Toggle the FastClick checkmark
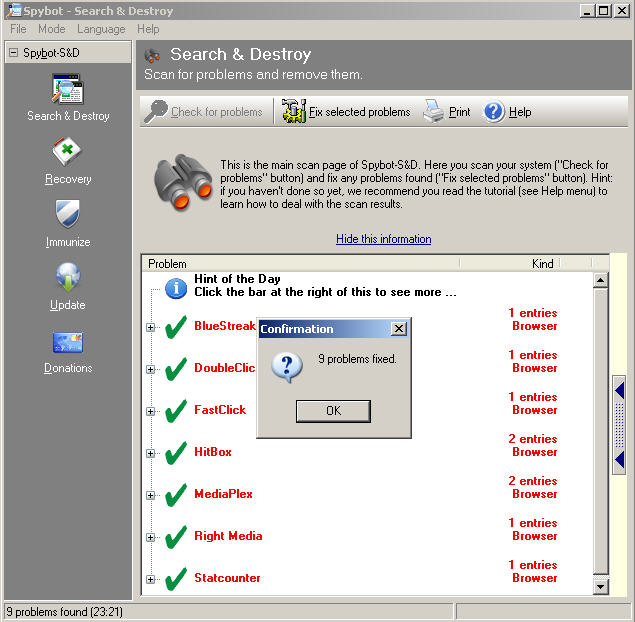 [x=176, y=411]
